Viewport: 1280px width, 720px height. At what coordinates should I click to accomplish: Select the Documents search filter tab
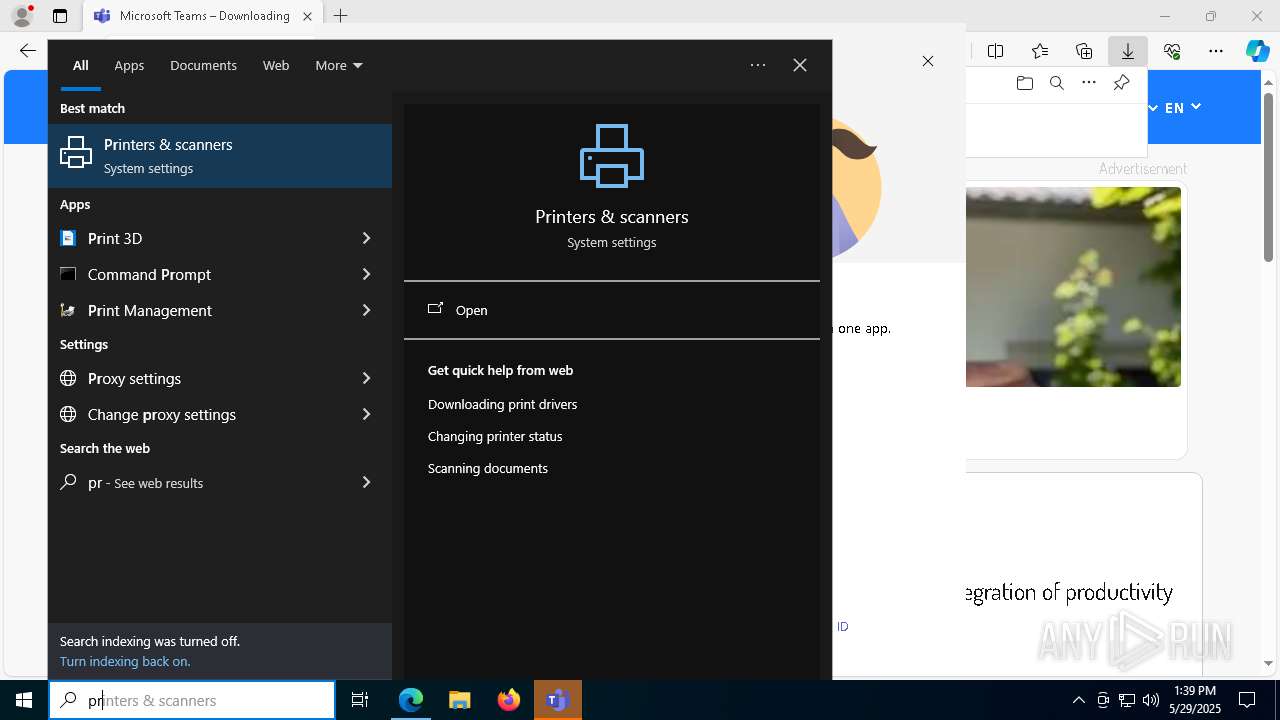click(x=203, y=65)
